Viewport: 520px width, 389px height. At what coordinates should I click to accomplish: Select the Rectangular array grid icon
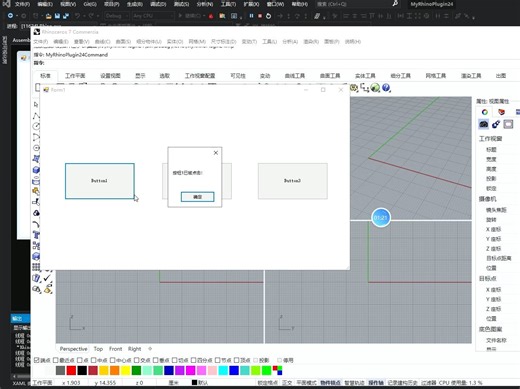(36, 267)
